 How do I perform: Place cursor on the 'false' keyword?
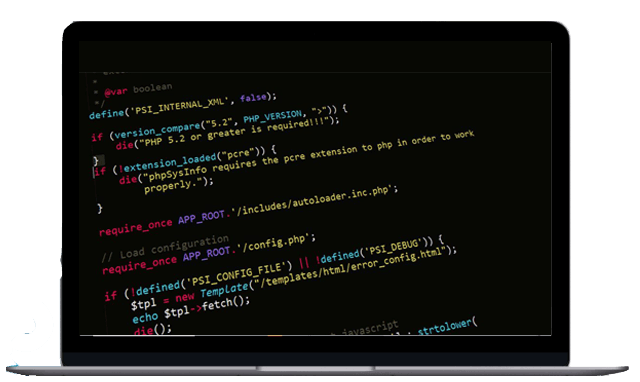pos(253,98)
